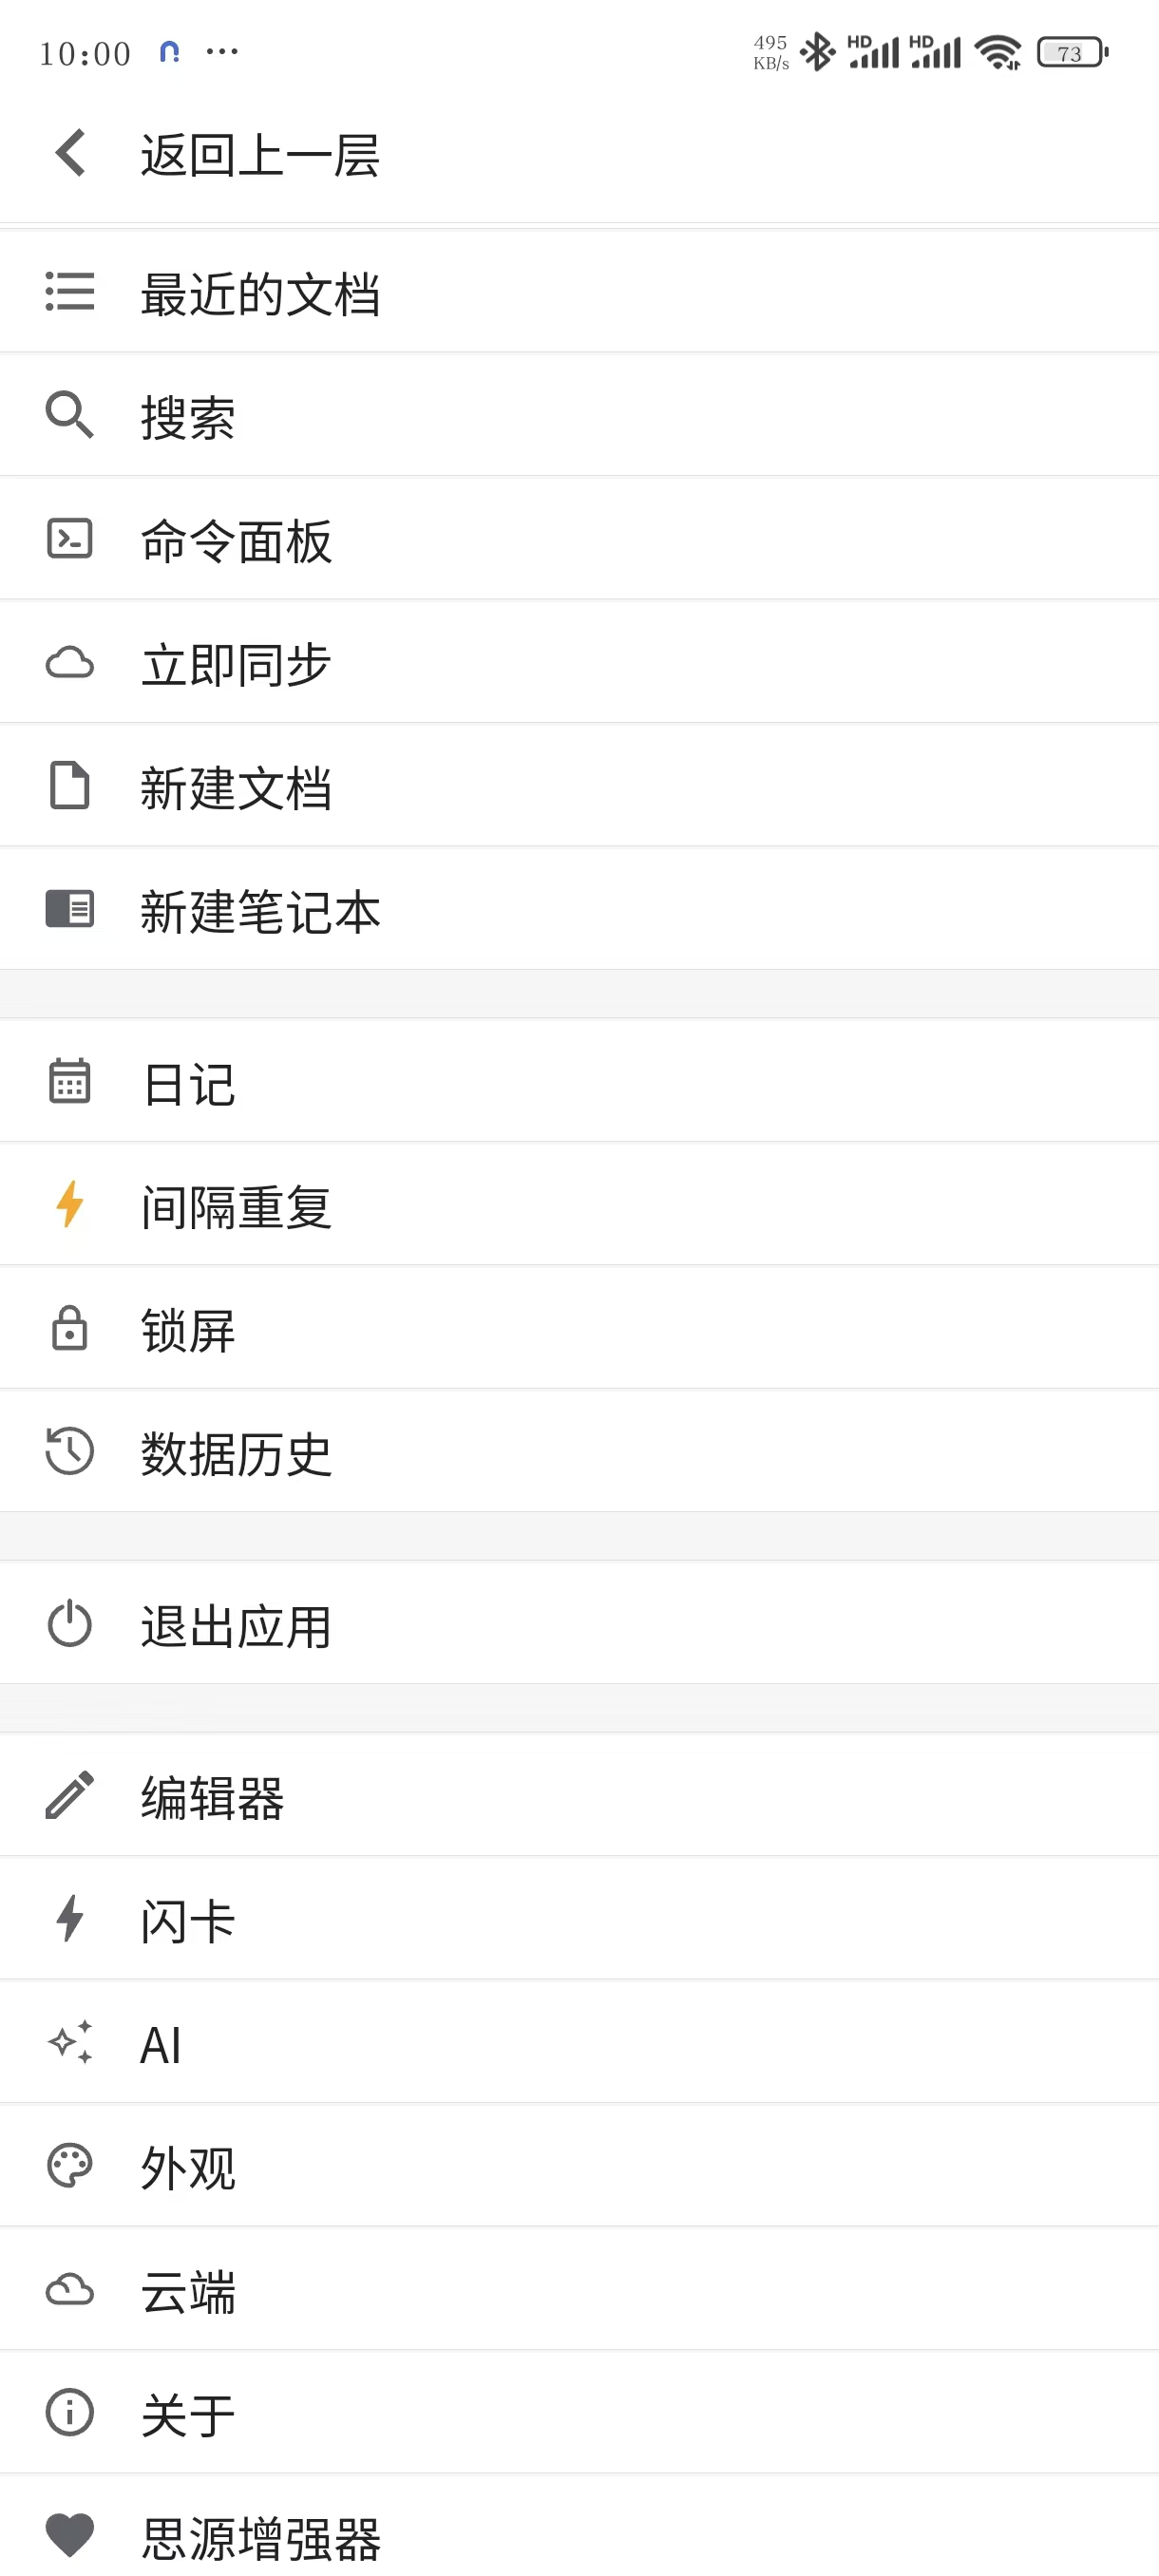The image size is (1159, 2576).
Task: Click the Lock Screen padlock icon
Action: point(69,1329)
